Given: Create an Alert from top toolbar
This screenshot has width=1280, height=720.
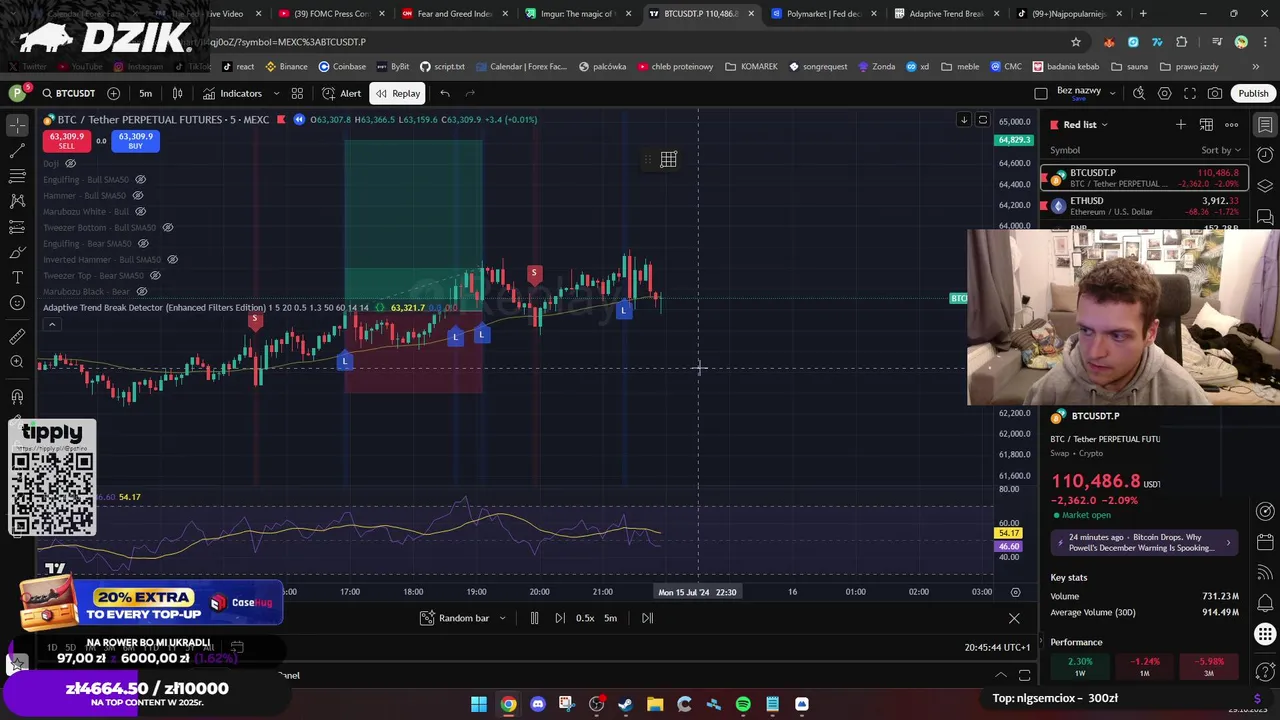Looking at the screenshot, I should click(341, 93).
